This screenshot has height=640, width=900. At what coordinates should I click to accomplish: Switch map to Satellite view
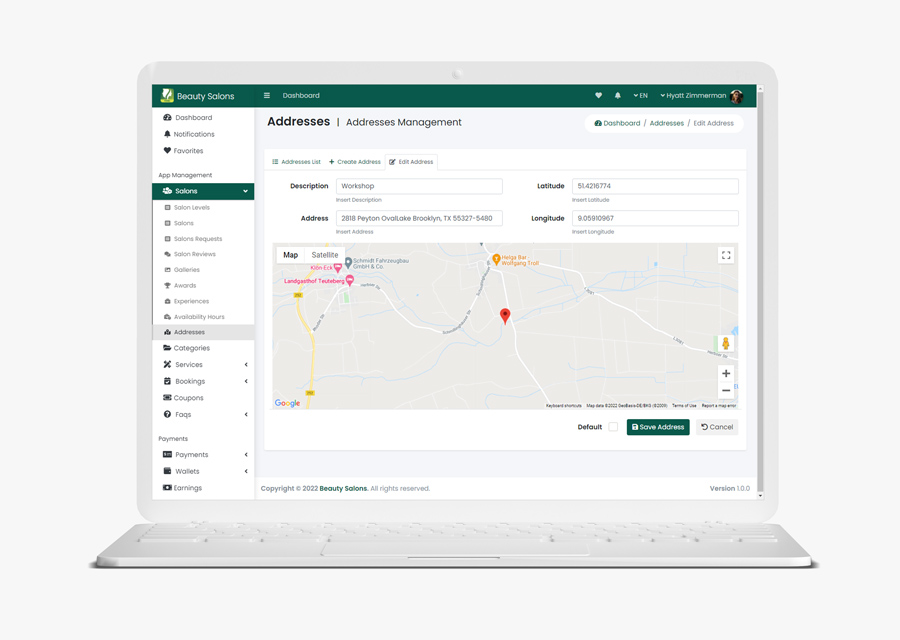coord(324,255)
